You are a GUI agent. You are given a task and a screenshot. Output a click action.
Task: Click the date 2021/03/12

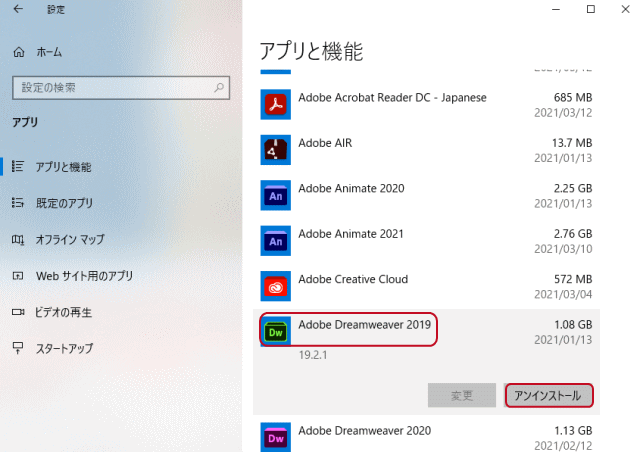(563, 113)
